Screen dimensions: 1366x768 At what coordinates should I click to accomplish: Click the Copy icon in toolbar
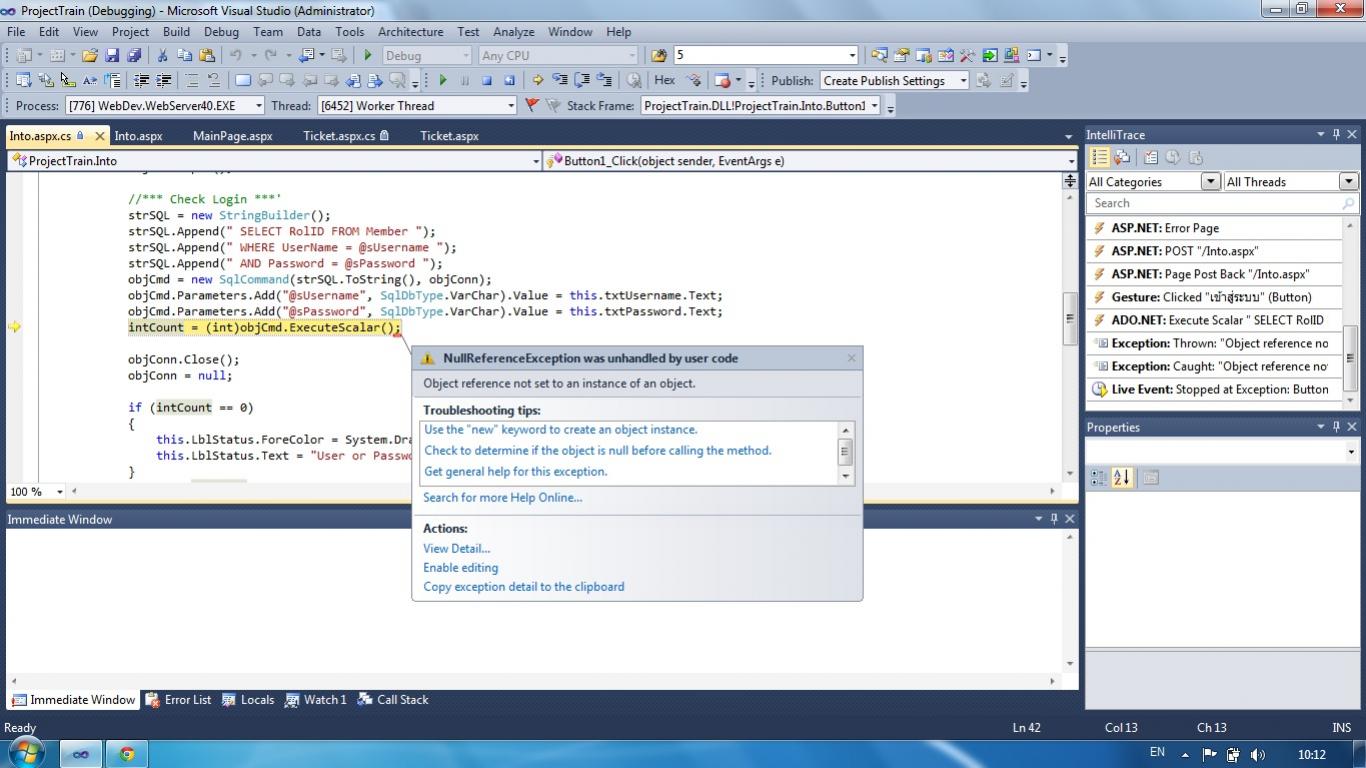(x=185, y=56)
